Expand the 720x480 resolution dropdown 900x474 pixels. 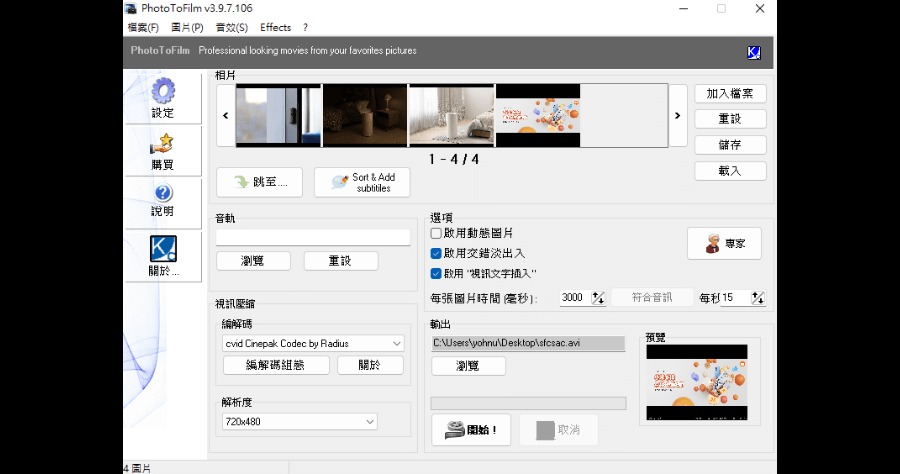[x=370, y=422]
